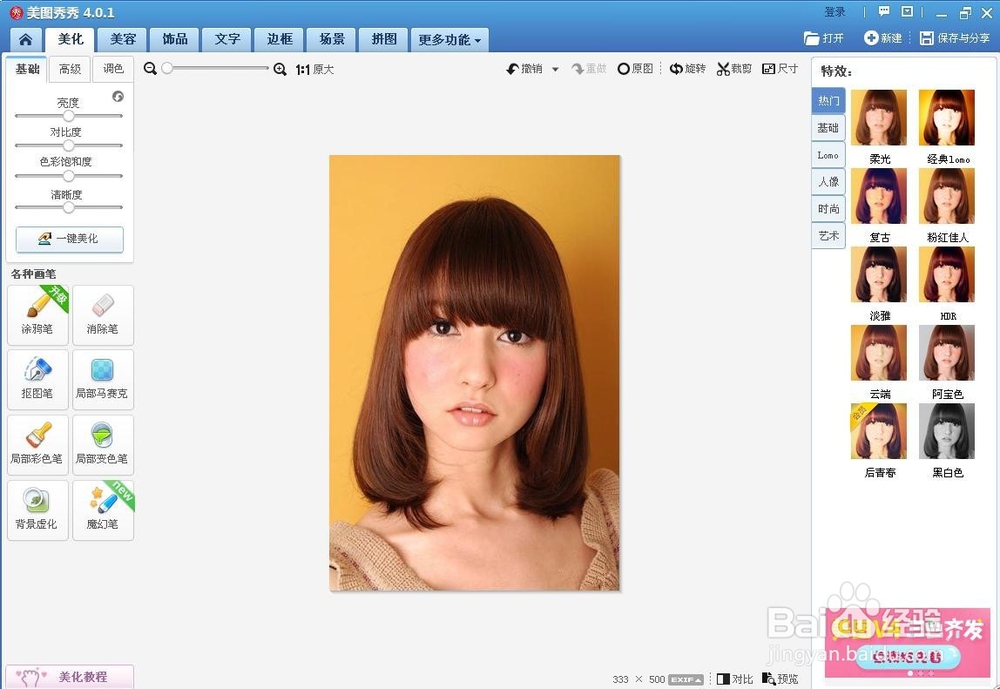
Task: Open the title bar dropdown menu icon
Action: coord(907,11)
